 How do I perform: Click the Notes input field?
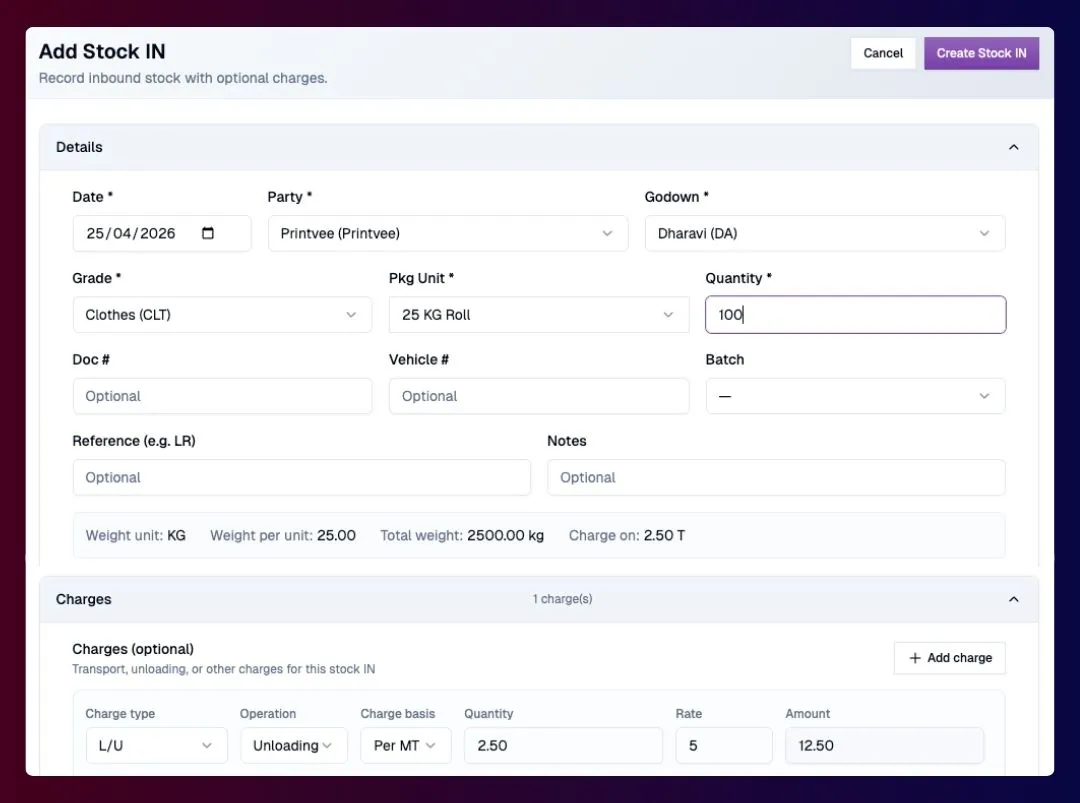point(776,477)
